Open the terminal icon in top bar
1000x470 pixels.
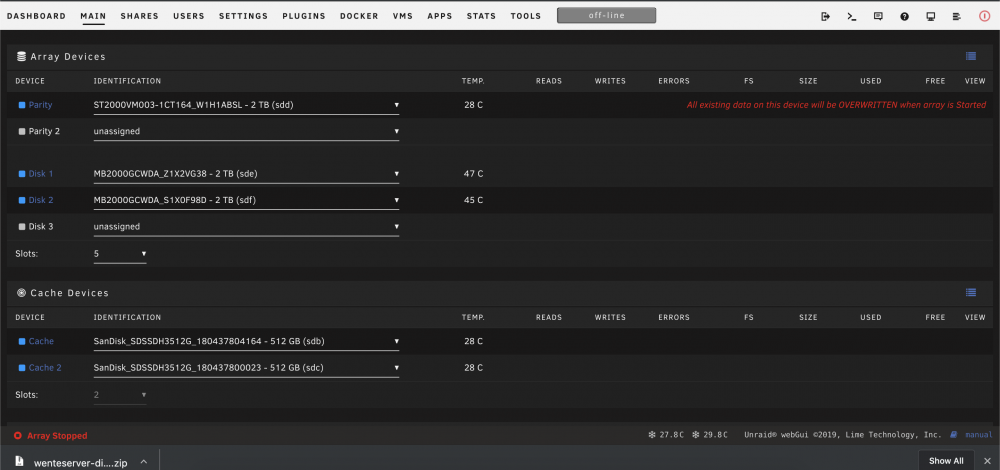[x=851, y=17]
